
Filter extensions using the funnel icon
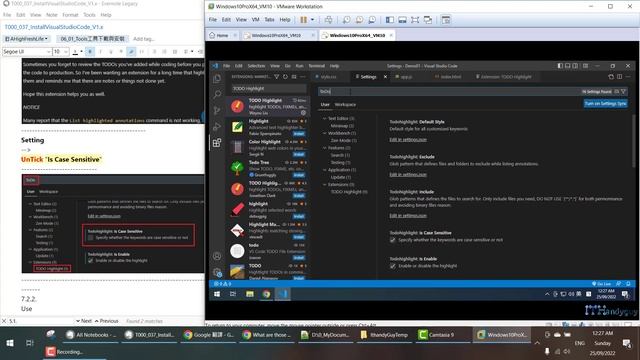click(276, 76)
